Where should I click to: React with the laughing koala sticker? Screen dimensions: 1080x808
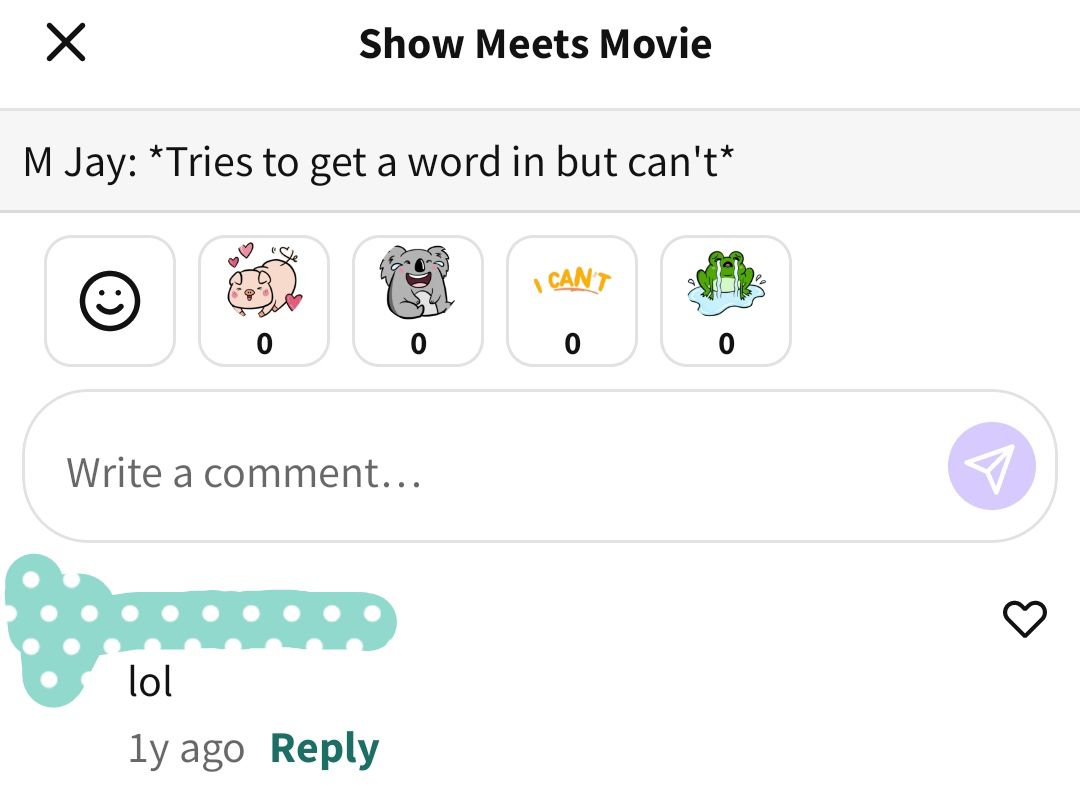coord(418,301)
